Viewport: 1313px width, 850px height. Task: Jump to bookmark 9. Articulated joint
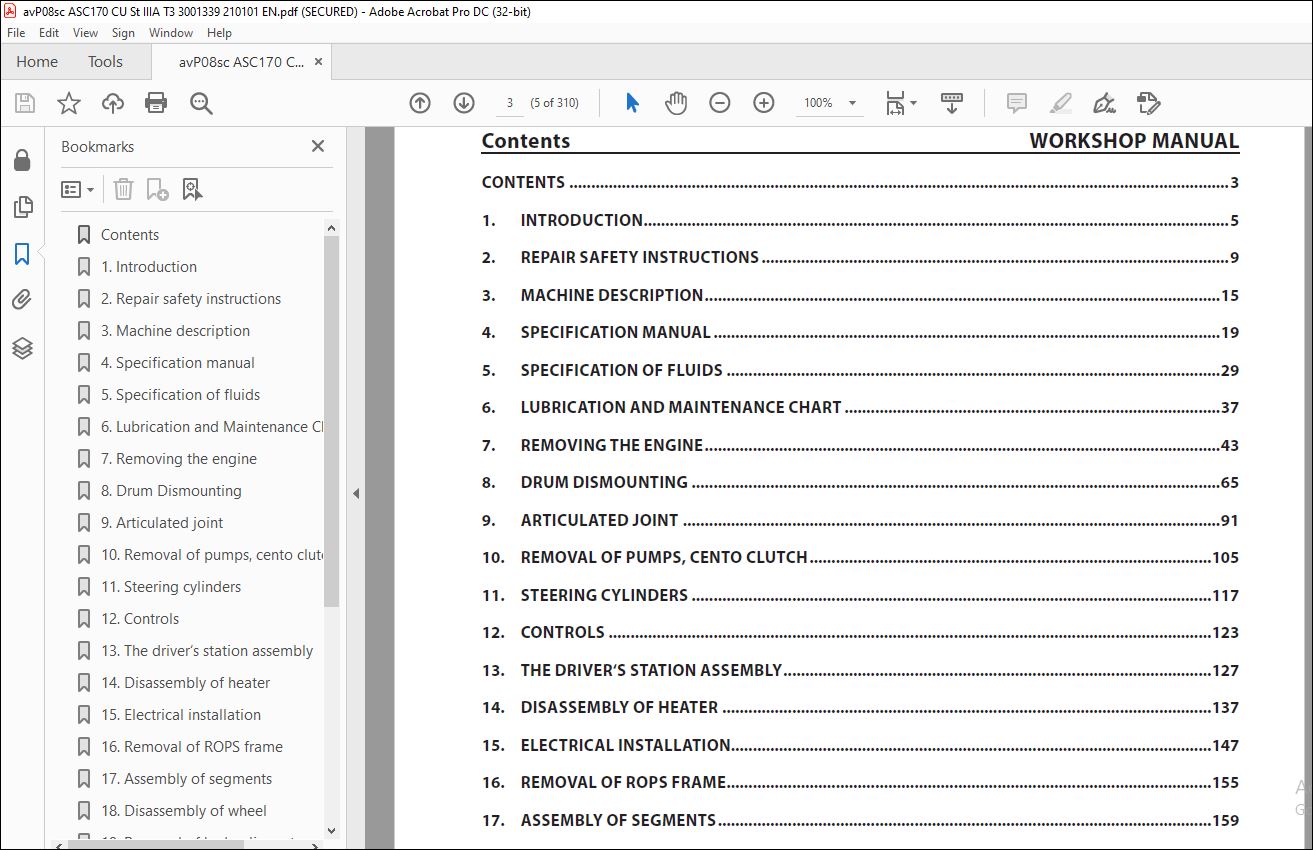162,523
